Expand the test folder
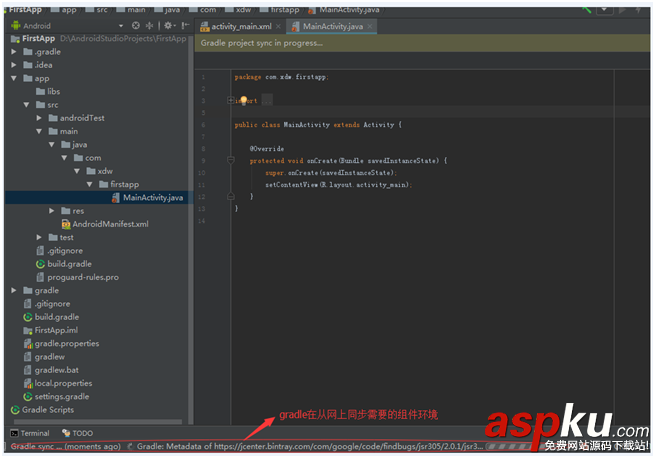 click(39, 237)
